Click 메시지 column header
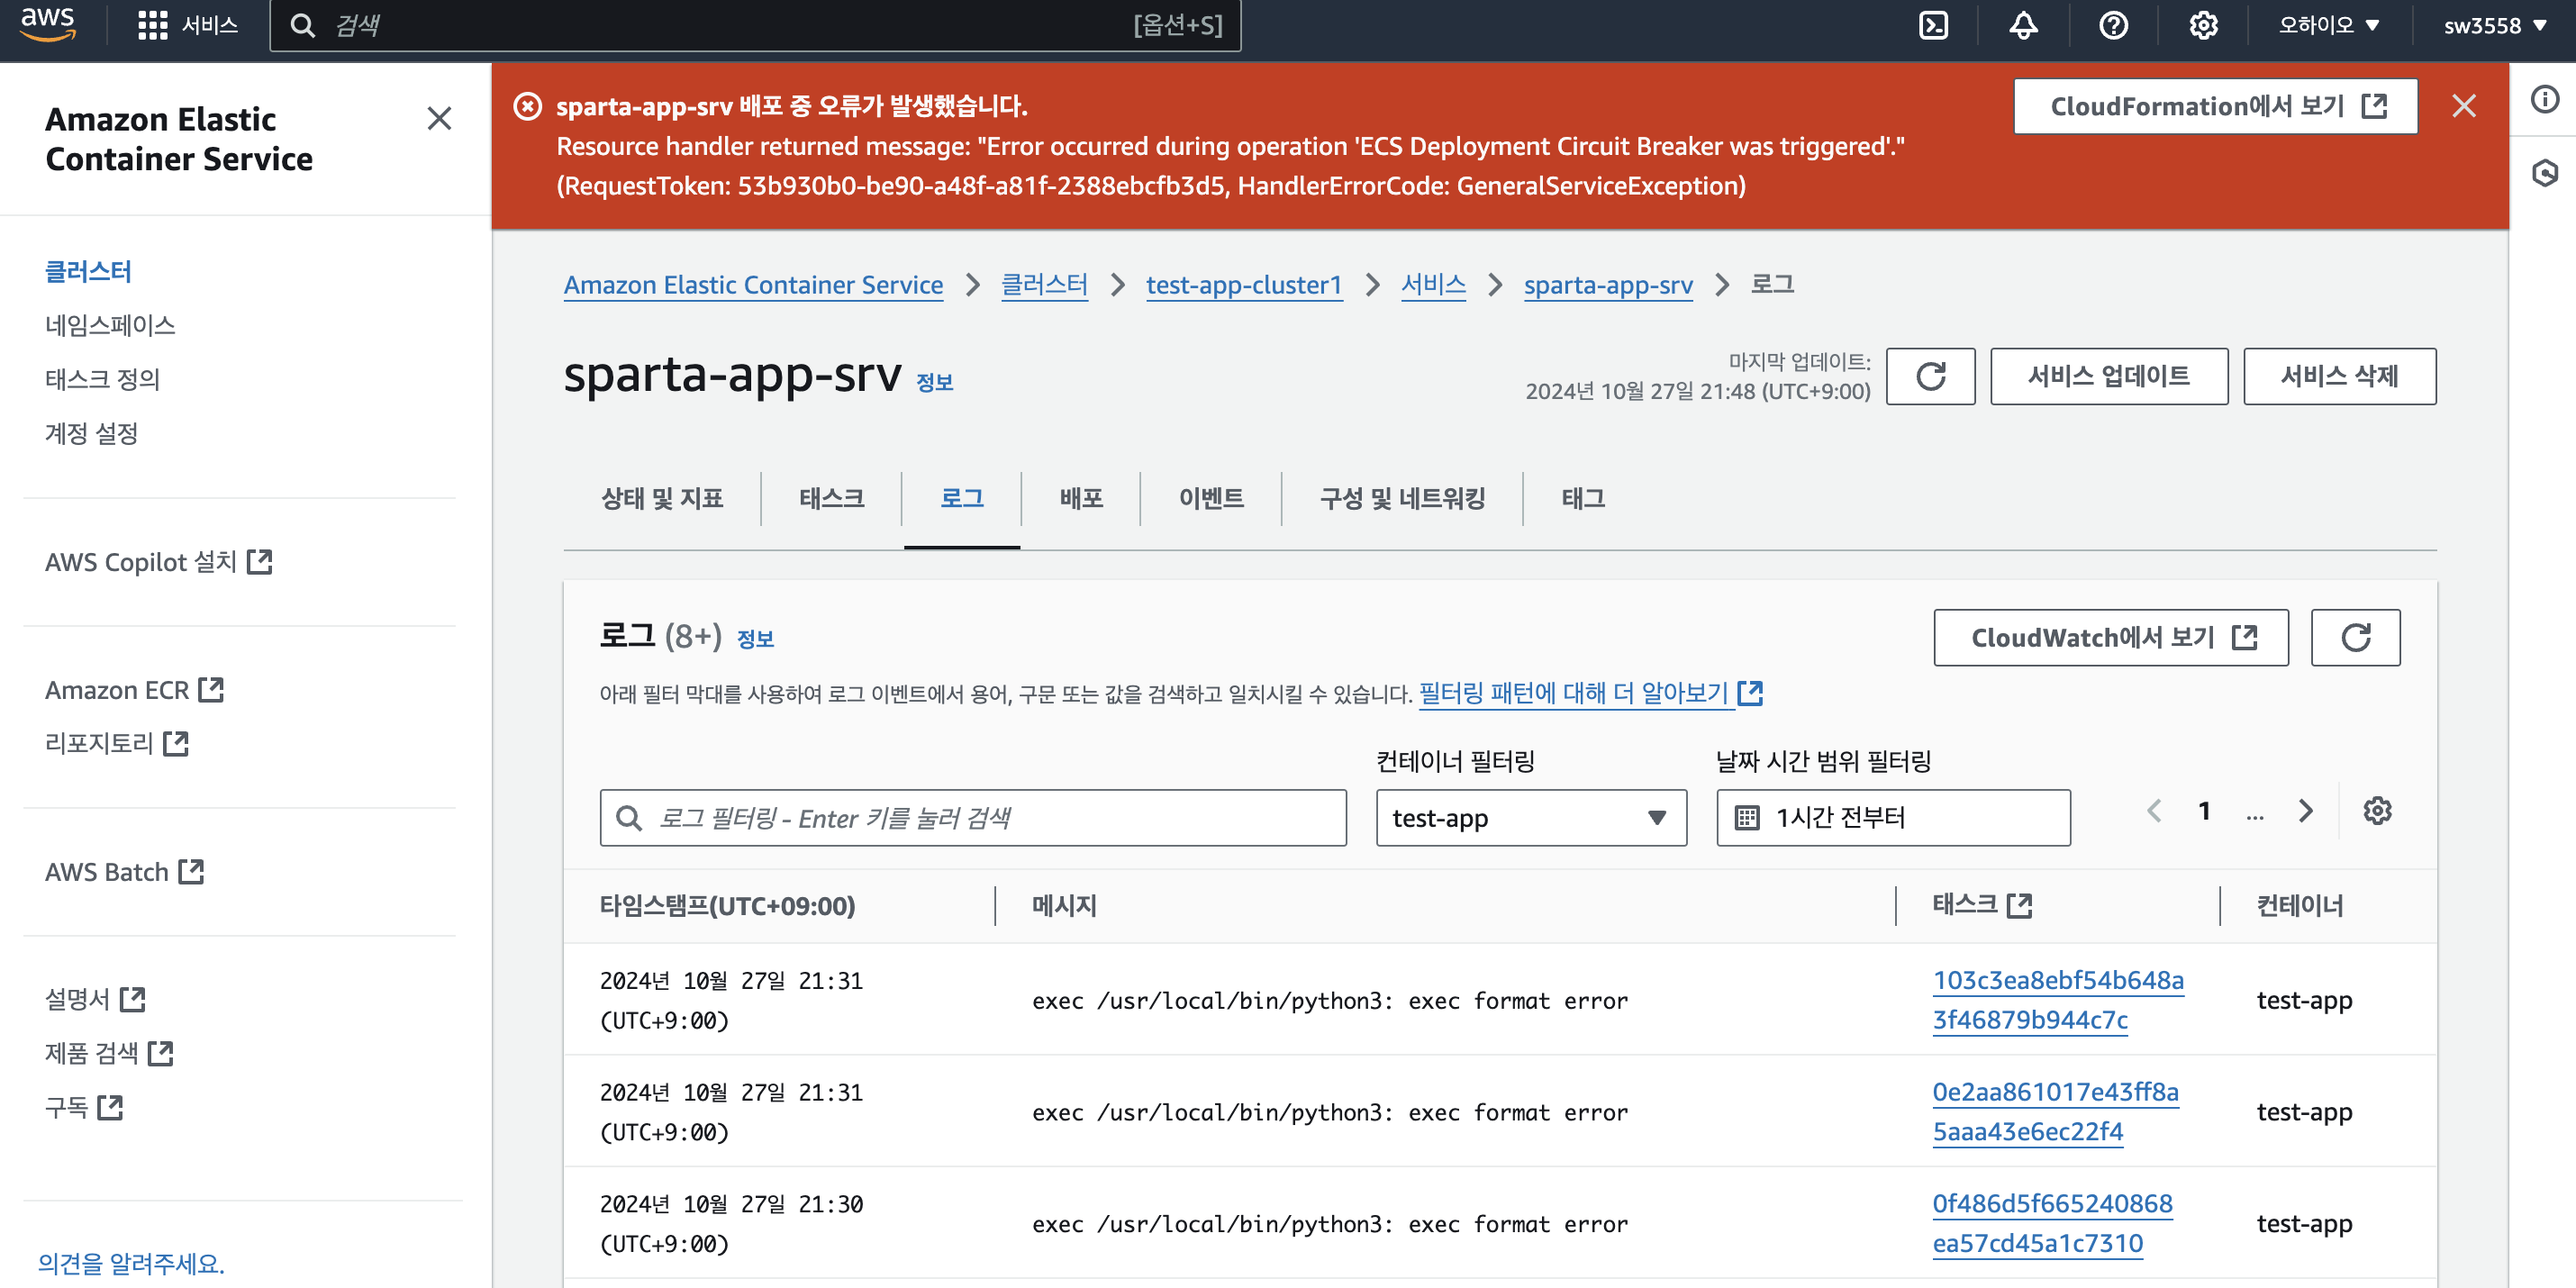Screen dimensions: 2576x1288 pos(1064,905)
